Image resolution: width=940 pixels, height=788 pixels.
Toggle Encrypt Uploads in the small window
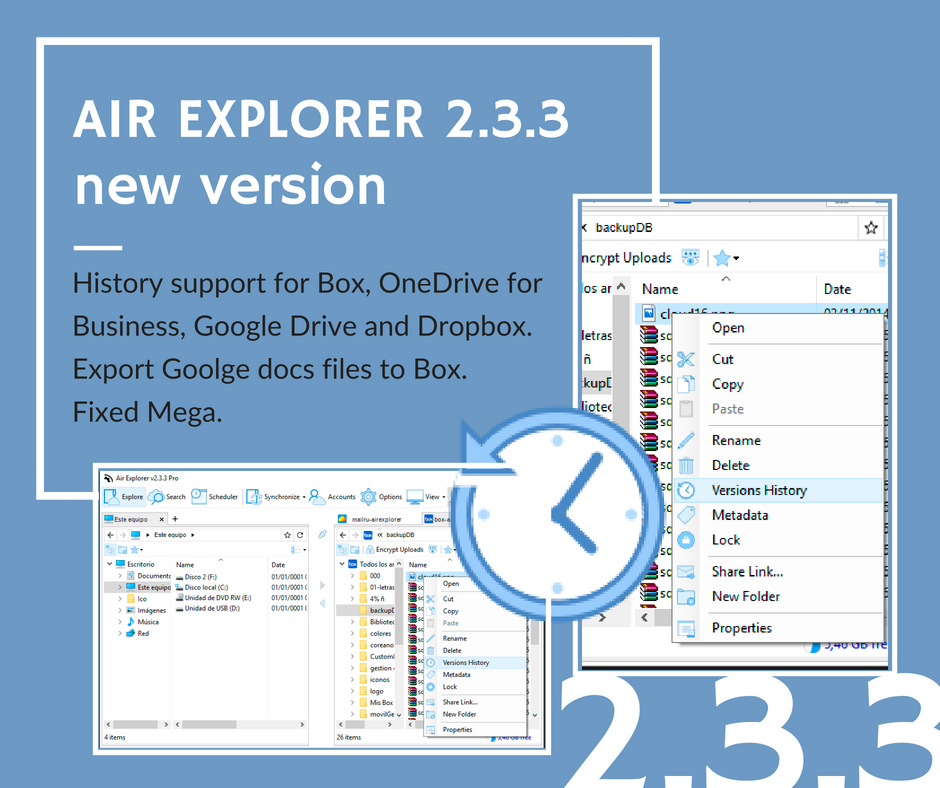394,549
